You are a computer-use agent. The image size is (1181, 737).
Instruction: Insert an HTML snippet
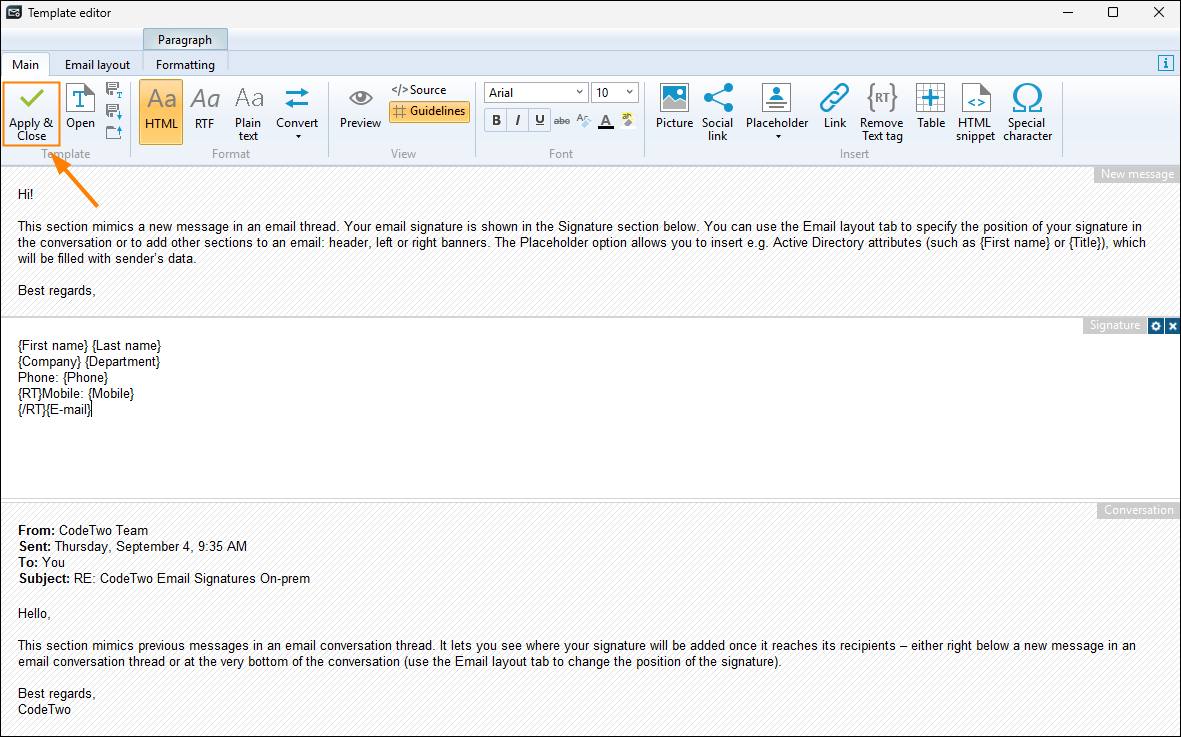point(975,112)
